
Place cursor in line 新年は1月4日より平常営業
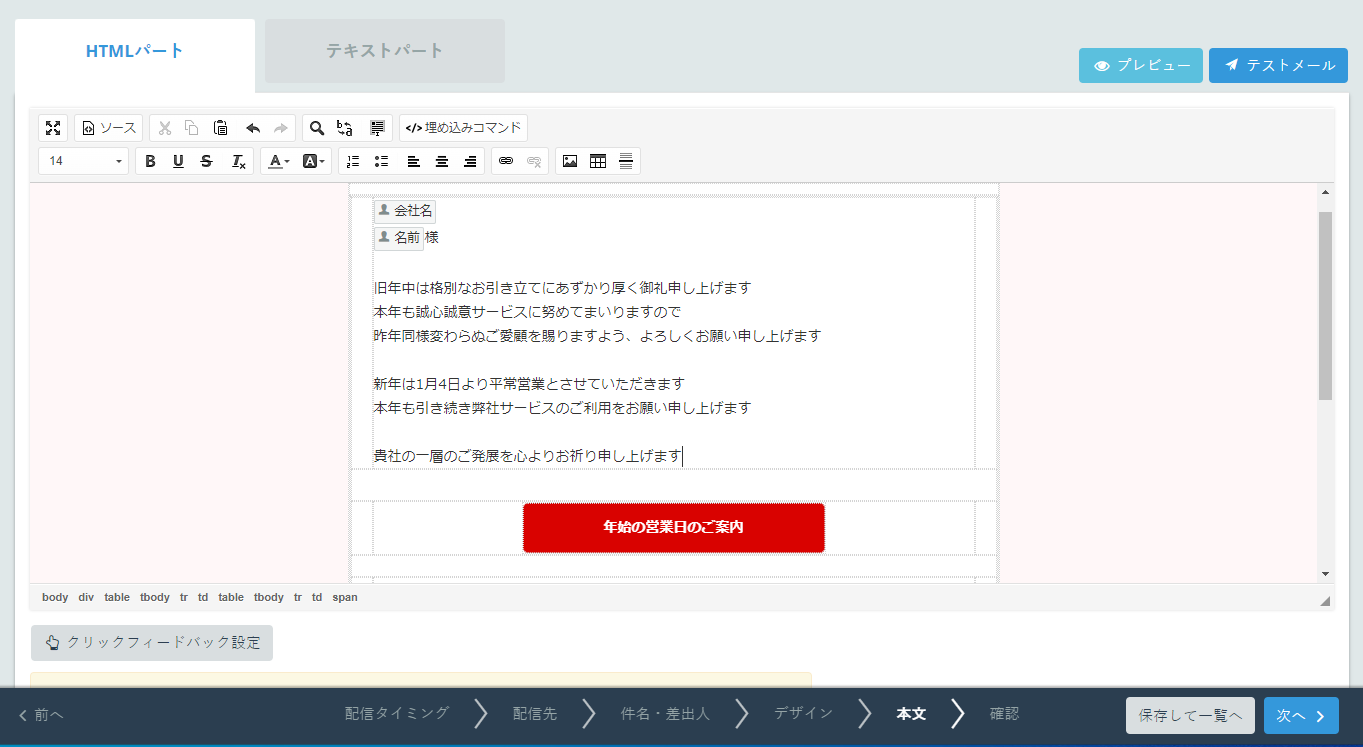coord(529,384)
